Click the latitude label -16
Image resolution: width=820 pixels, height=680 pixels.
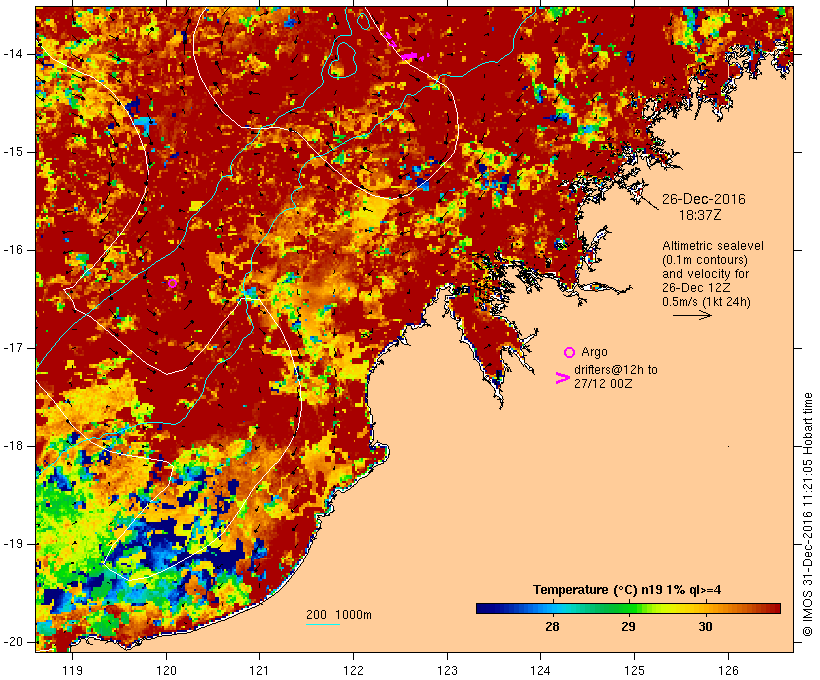[13, 250]
